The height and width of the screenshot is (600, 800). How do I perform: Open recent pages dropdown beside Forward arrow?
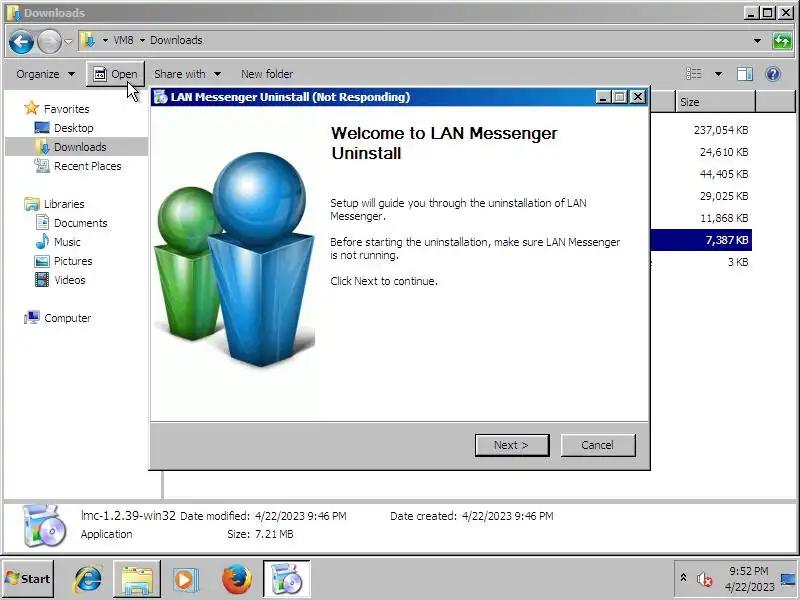[68, 41]
